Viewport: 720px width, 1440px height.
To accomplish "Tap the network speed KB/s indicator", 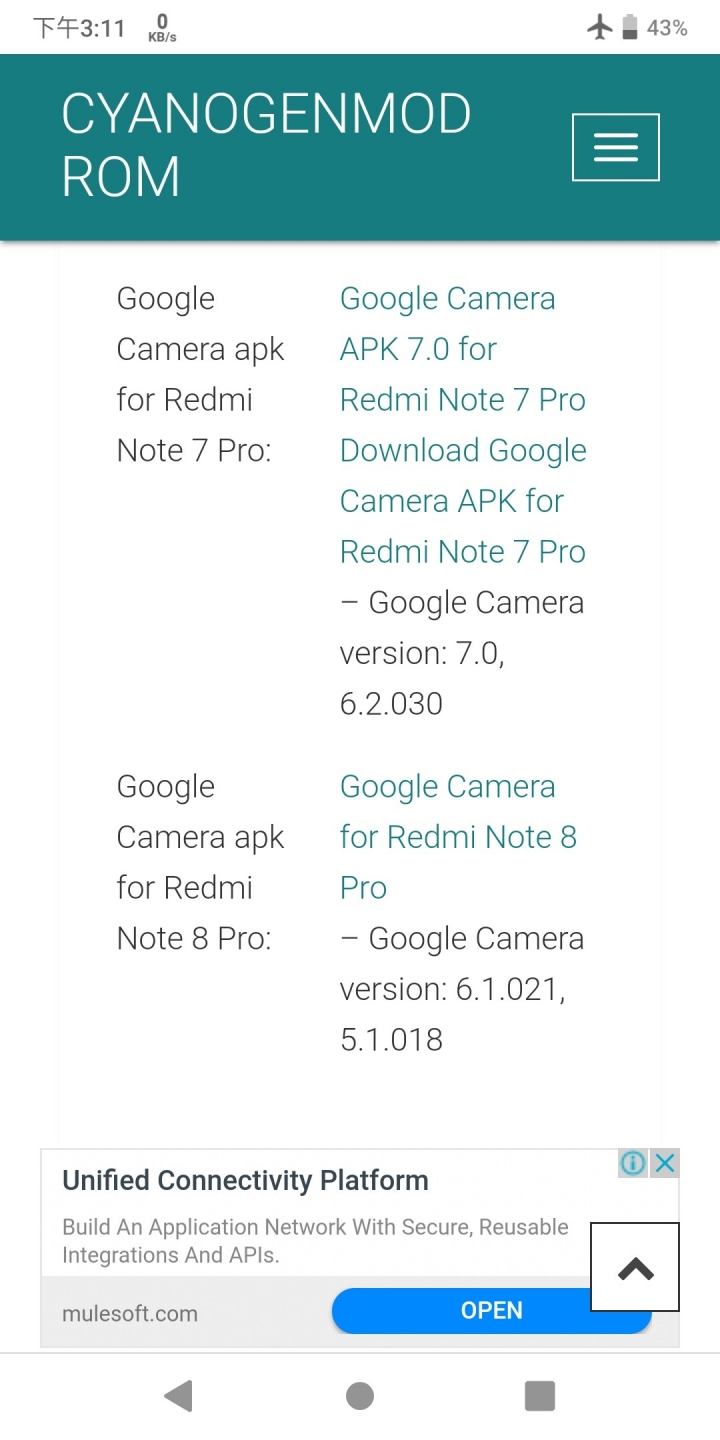I will point(162,28).
